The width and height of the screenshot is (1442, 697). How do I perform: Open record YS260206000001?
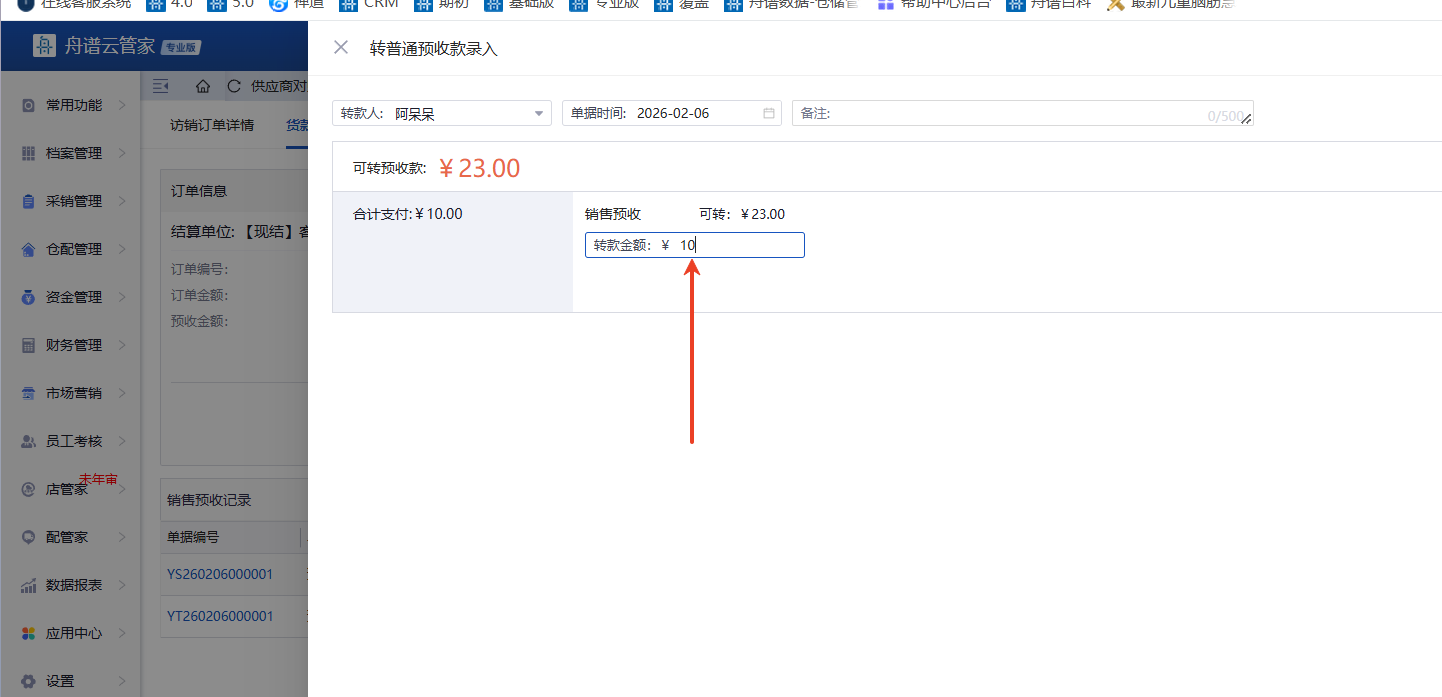pyautogui.click(x=220, y=574)
